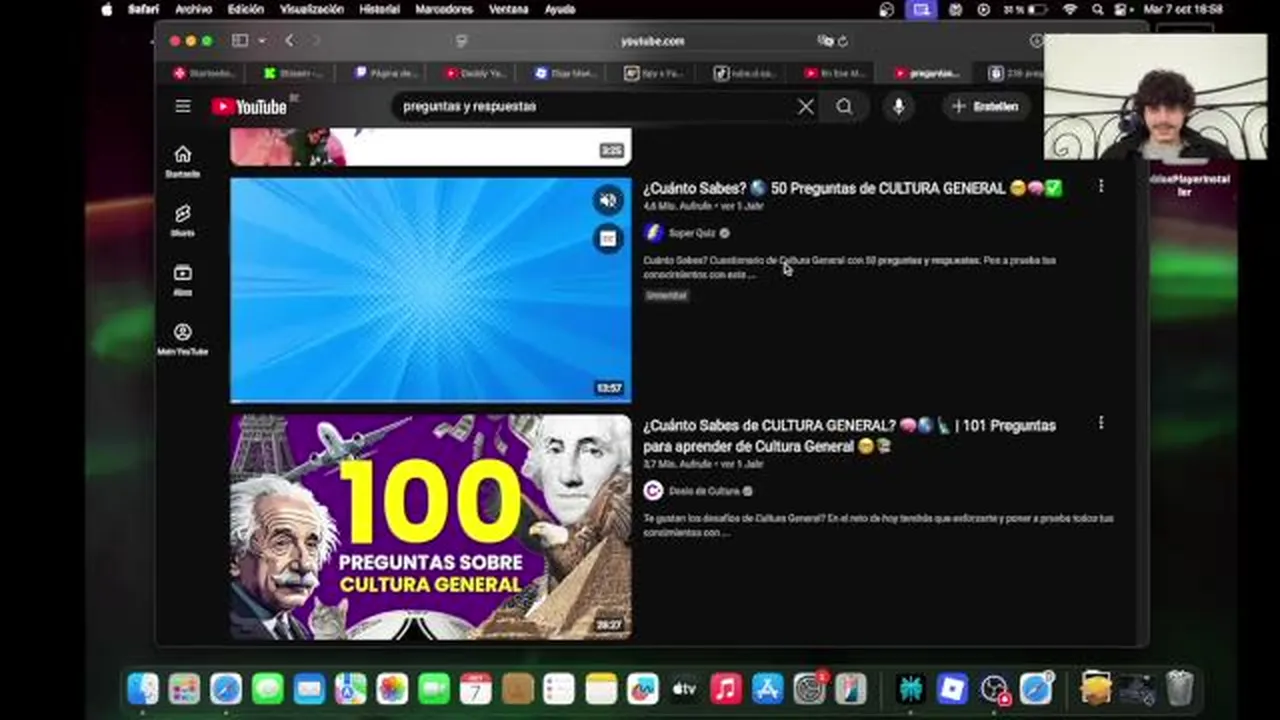Screen dimensions: 1280x720
Task: Open Photos from the Dock
Action: tap(392, 689)
